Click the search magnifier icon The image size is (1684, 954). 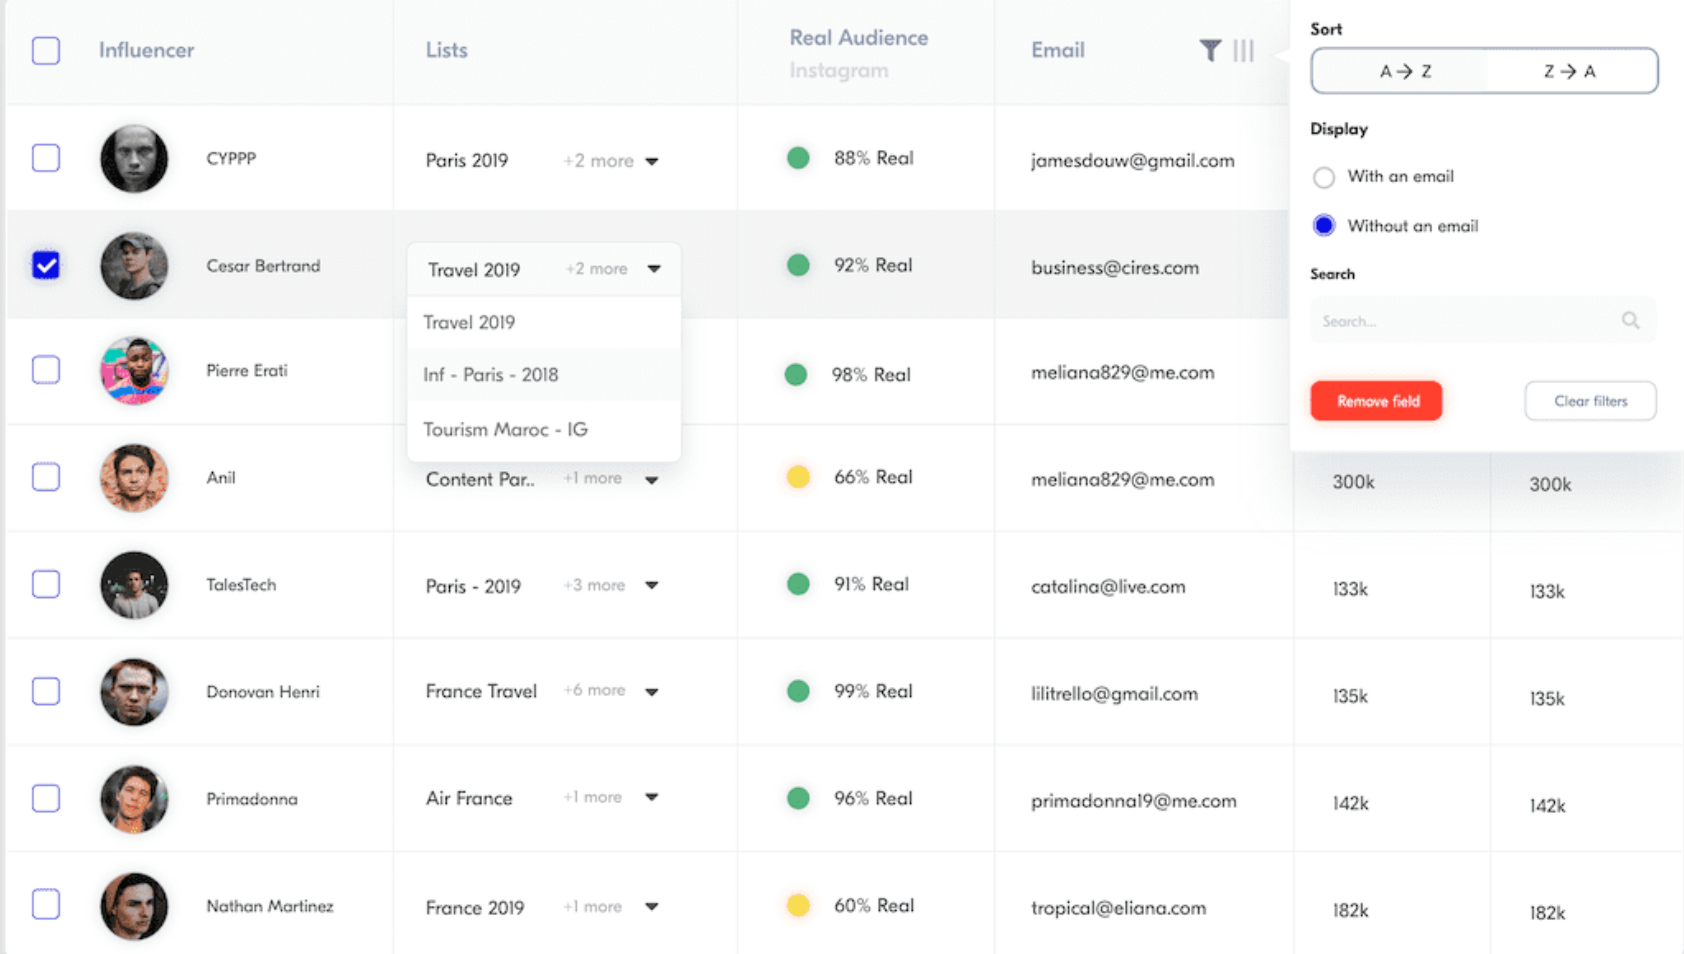pyautogui.click(x=1630, y=321)
